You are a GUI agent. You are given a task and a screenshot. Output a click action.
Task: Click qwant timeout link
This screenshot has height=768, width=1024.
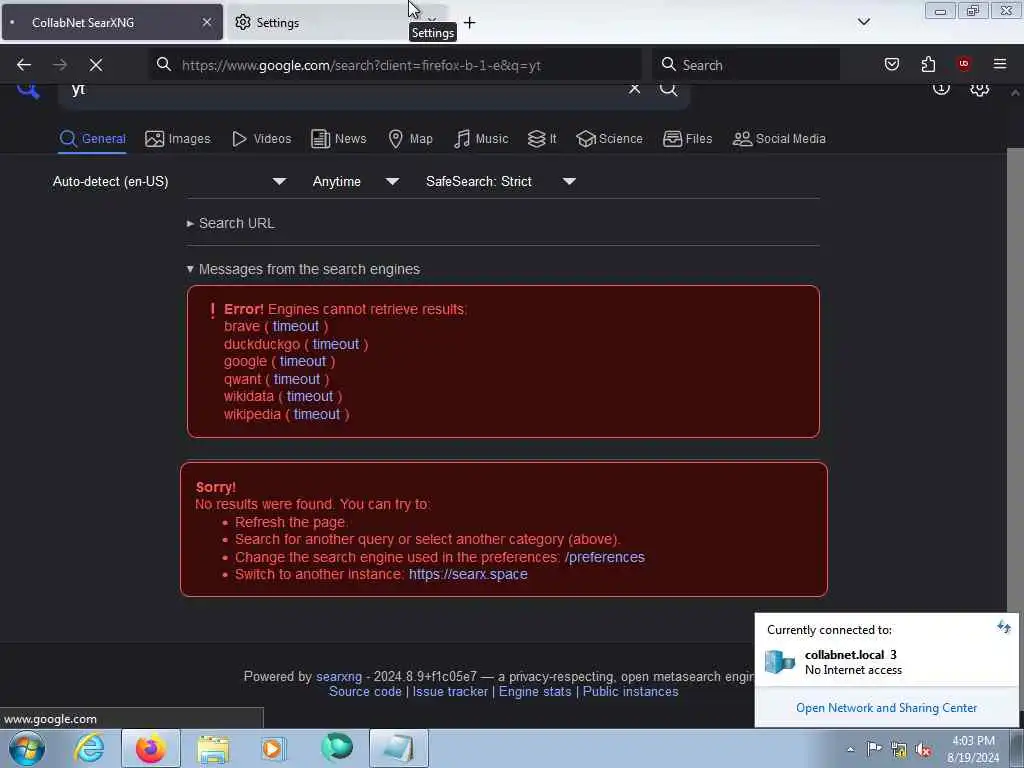tap(296, 379)
